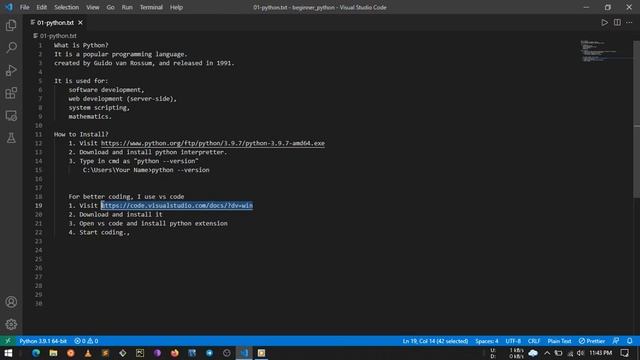Click the line "4. Start coding.."
The image size is (640, 360).
point(99,232)
